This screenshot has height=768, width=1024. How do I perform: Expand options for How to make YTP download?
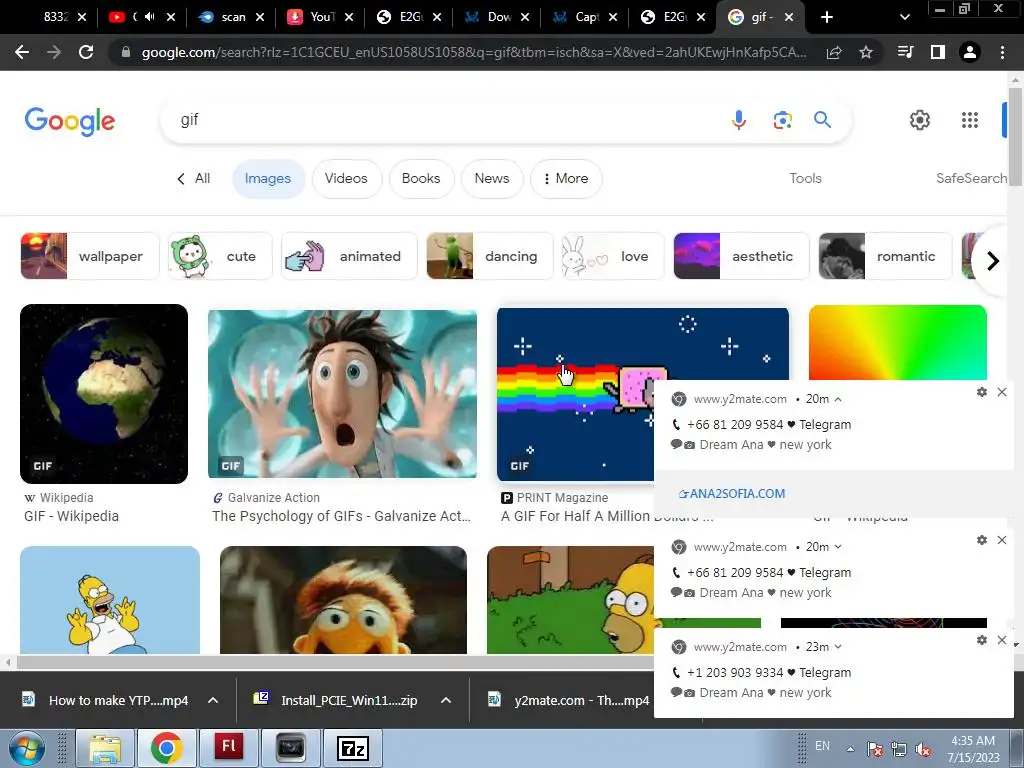tap(213, 700)
